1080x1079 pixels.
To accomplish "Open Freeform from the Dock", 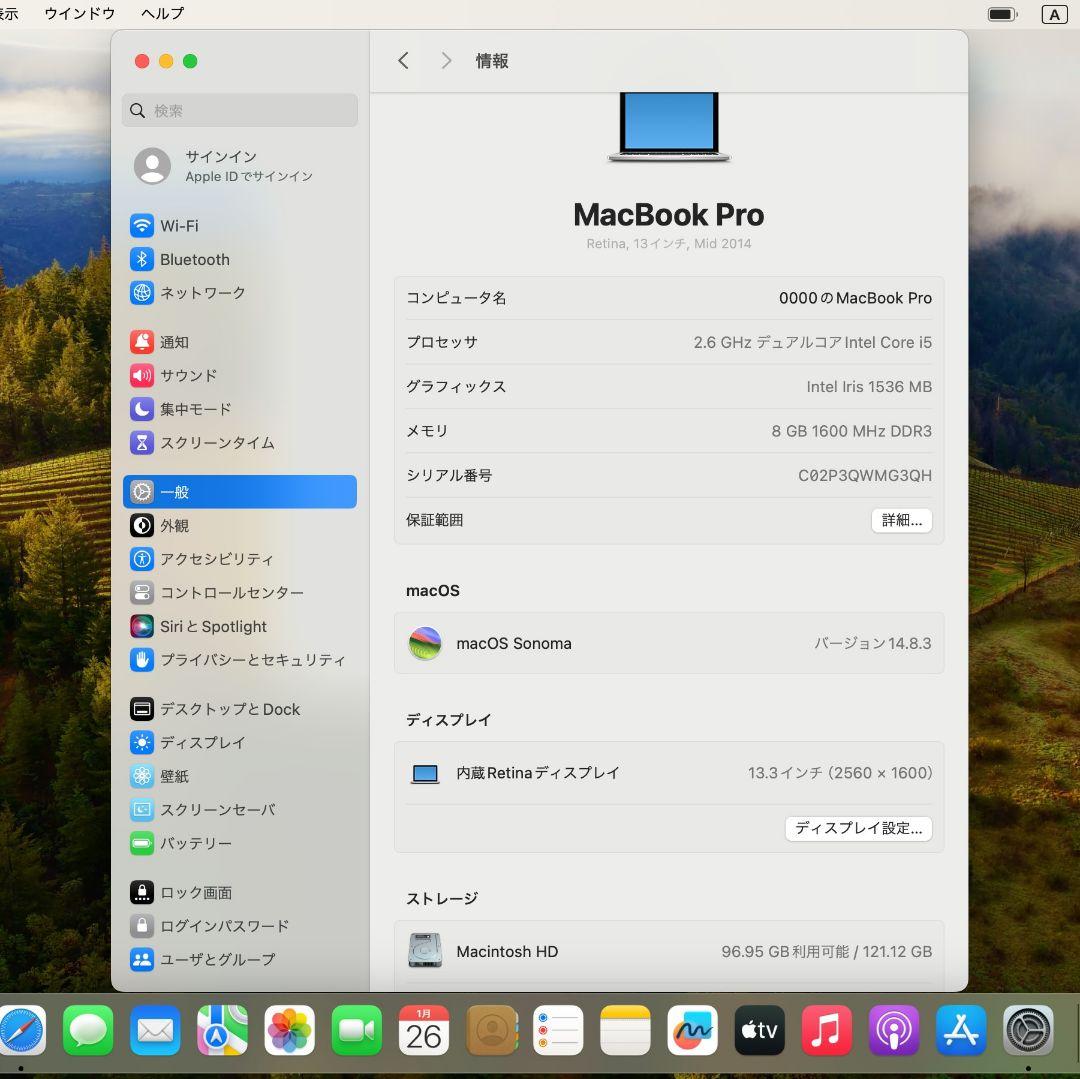I will pos(692,1030).
